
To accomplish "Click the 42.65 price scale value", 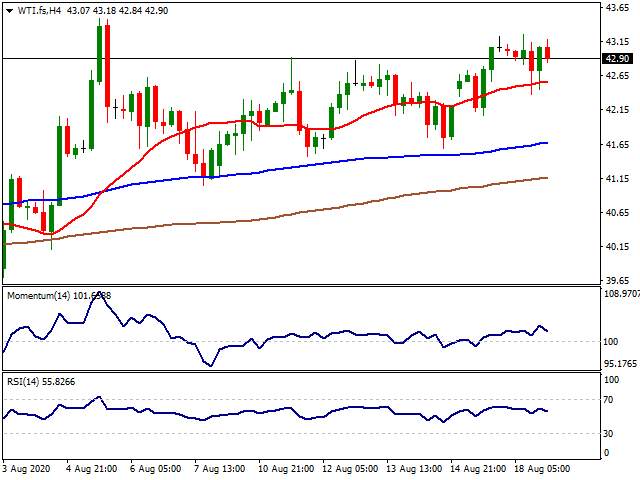I will tap(617, 76).
